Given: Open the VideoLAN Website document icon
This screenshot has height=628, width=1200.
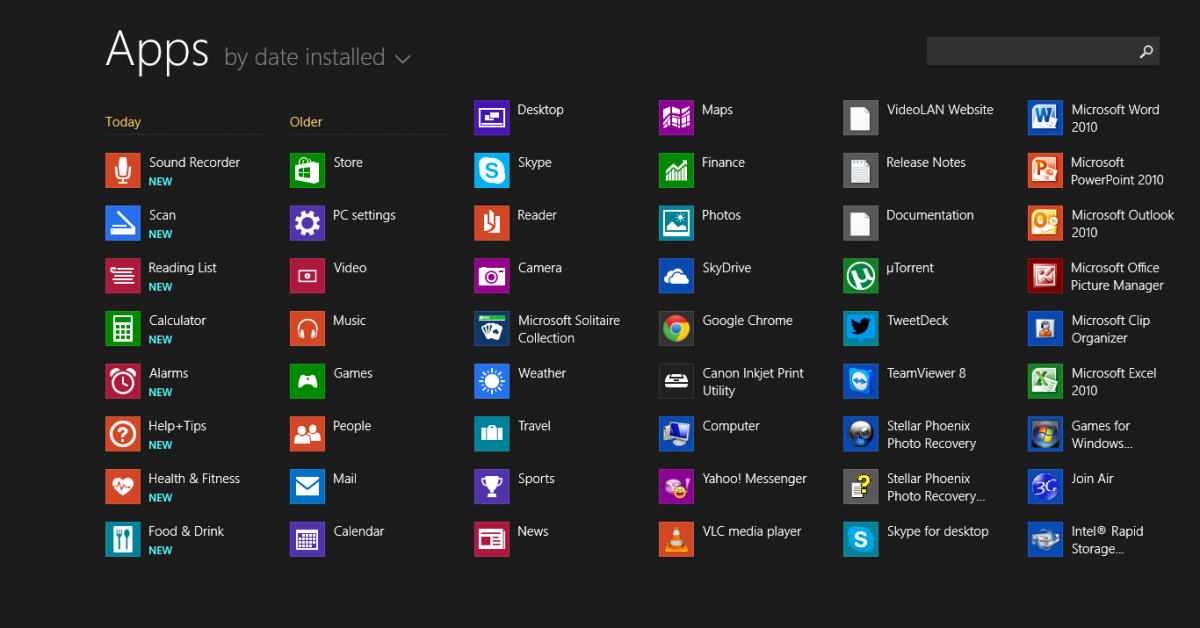Looking at the screenshot, I should point(861,118).
